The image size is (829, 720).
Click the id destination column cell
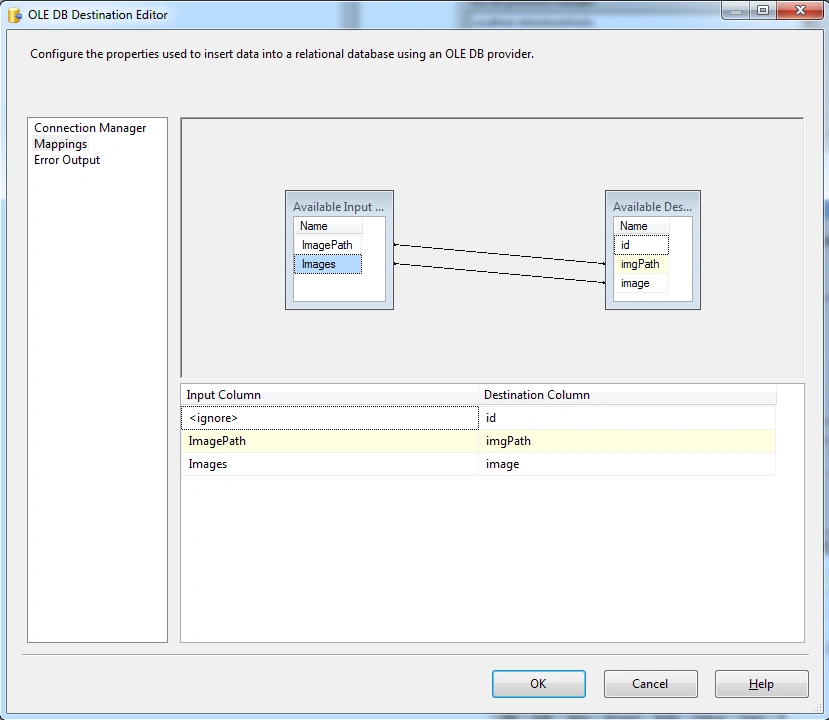pyautogui.click(x=627, y=418)
